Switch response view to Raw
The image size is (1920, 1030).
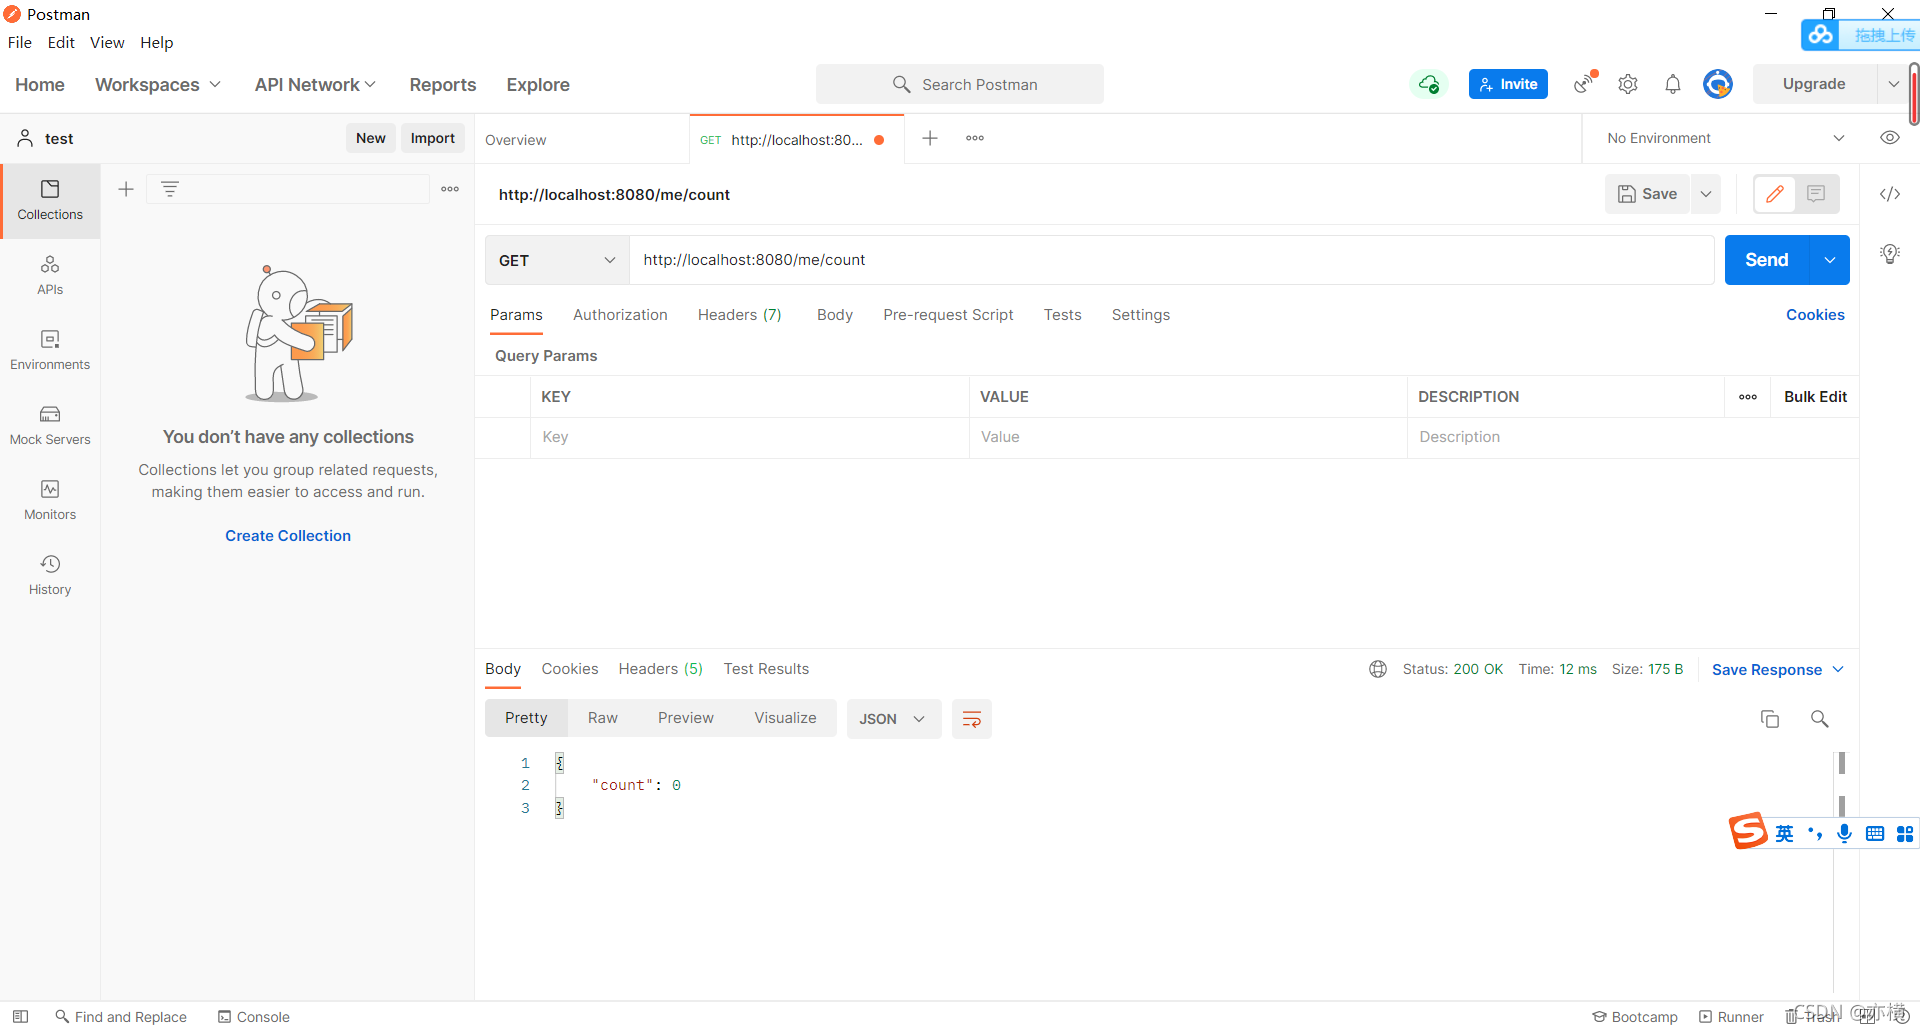[603, 718]
